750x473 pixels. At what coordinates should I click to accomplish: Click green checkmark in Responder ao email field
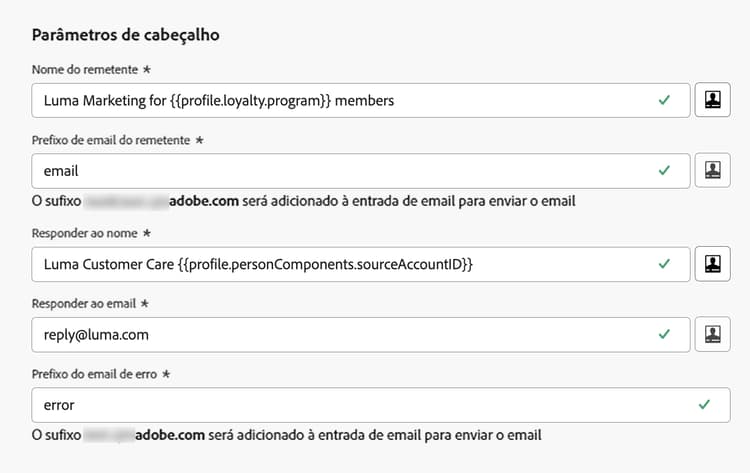click(665, 334)
